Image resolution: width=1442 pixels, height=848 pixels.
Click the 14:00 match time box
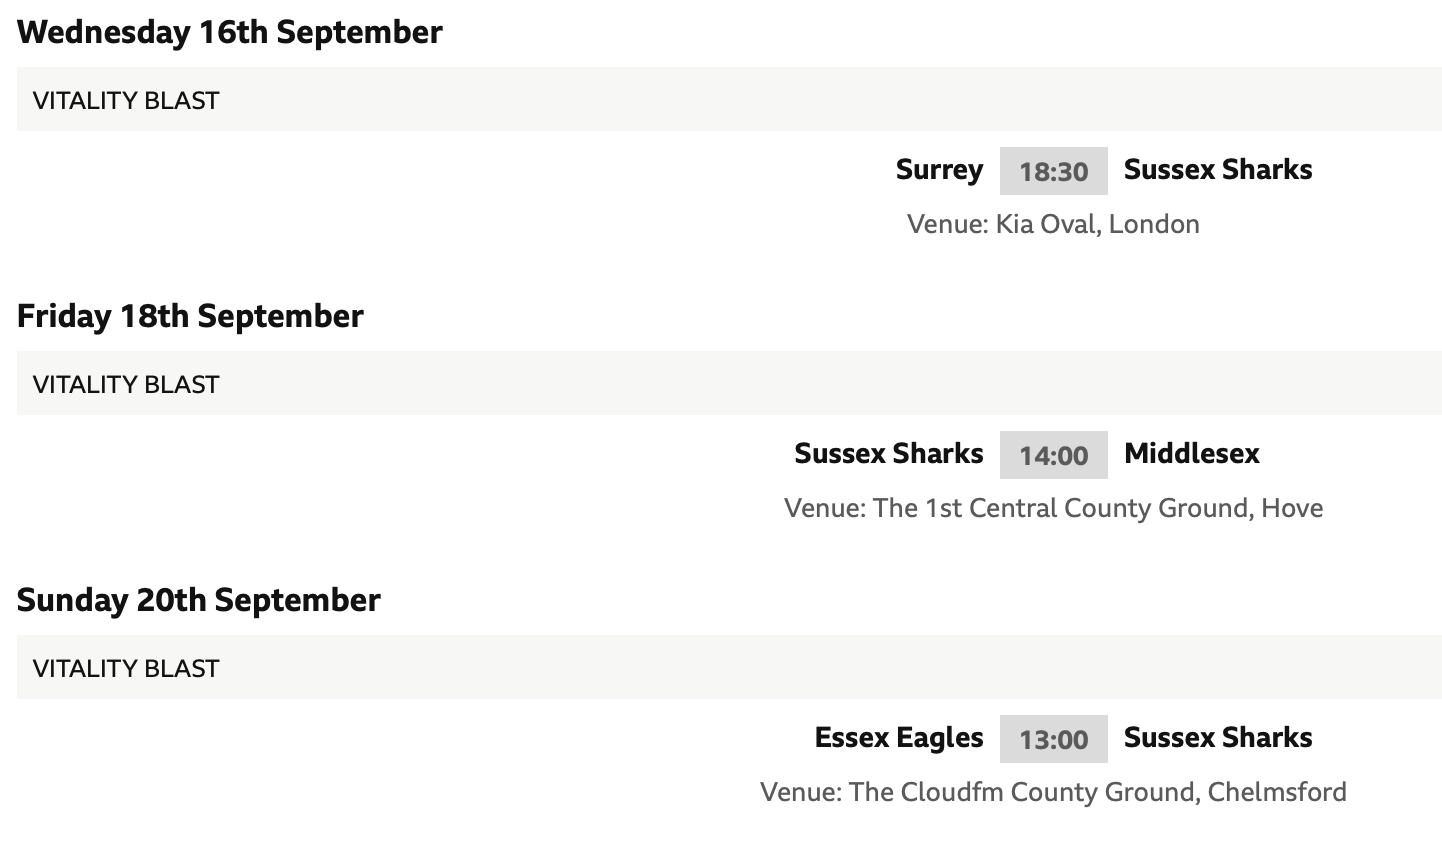click(1053, 455)
